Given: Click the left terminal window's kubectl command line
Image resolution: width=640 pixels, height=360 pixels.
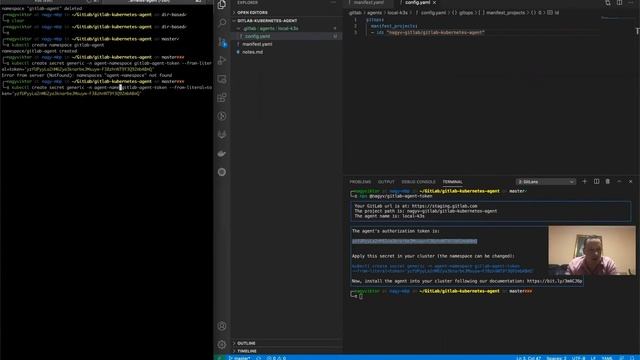Looking at the screenshot, I should pos(107,90).
